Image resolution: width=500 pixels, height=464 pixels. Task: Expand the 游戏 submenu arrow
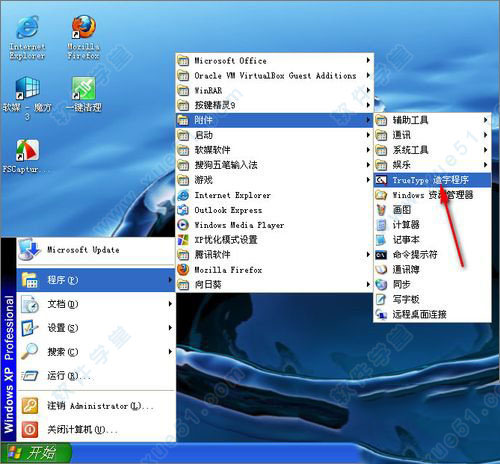coord(368,180)
